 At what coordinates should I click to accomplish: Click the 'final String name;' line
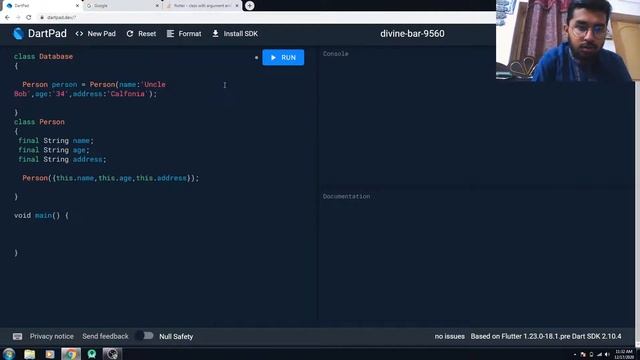56,140
